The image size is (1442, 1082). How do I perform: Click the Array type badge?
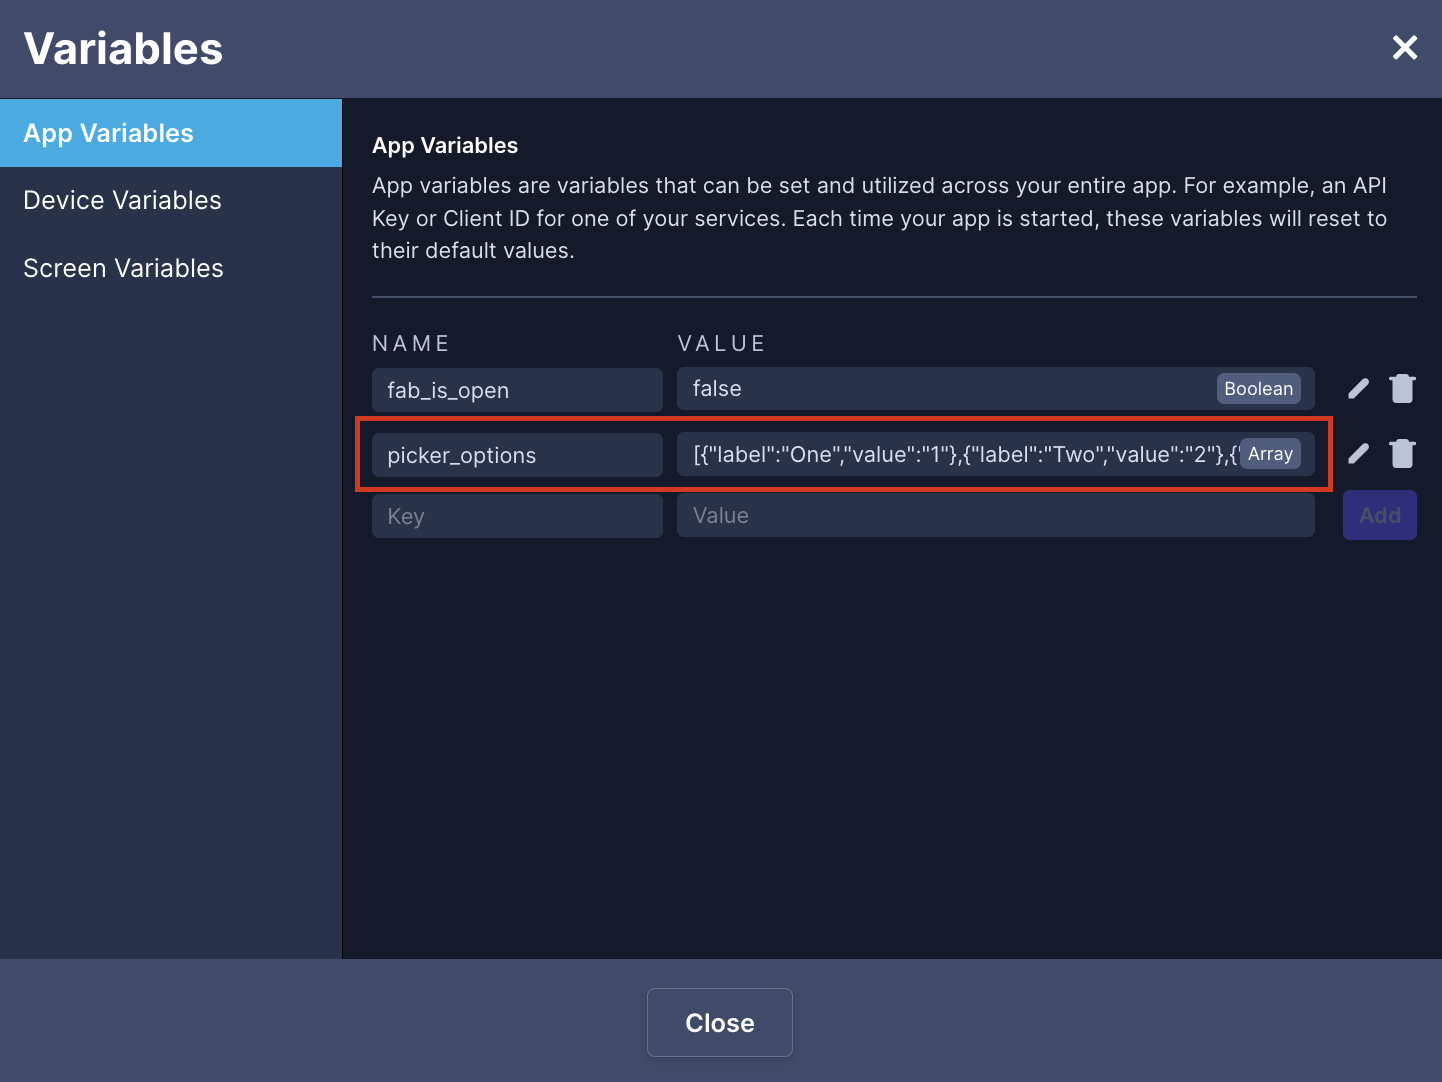(x=1270, y=454)
